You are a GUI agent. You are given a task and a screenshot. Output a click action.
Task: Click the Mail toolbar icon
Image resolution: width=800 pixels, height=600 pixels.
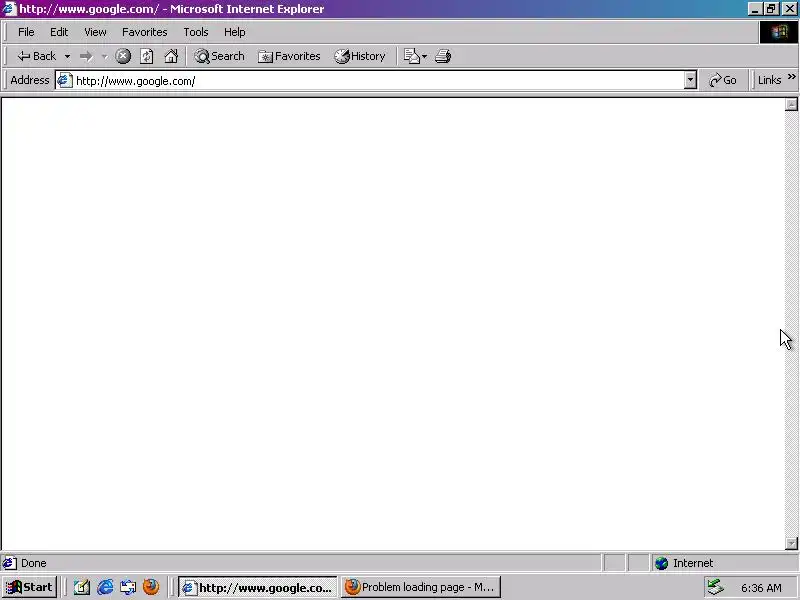(411, 56)
